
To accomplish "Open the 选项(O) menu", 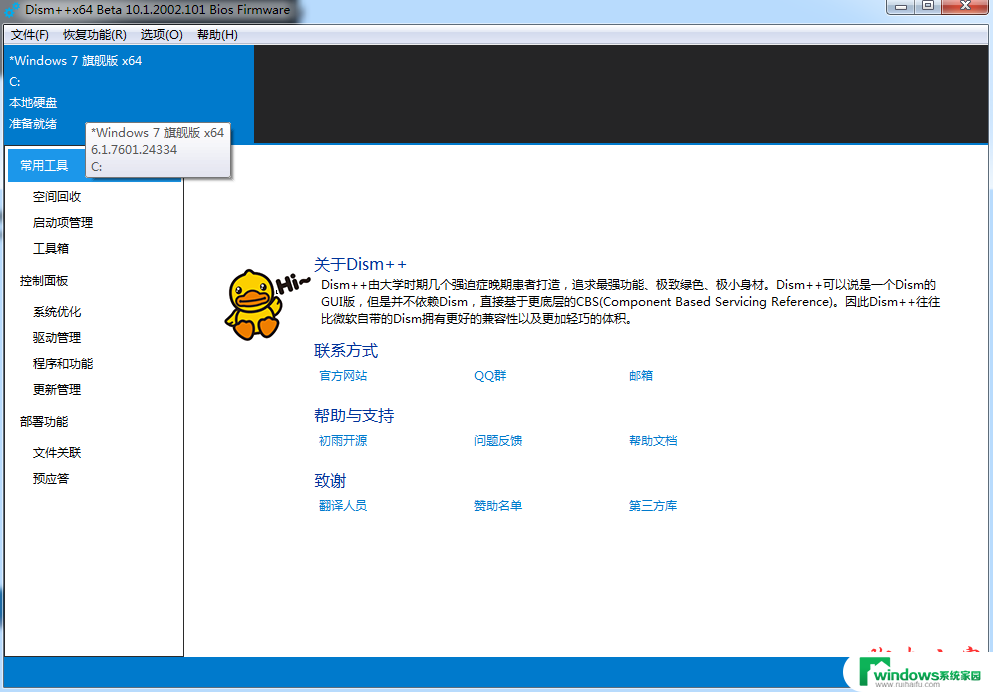I will click(x=161, y=35).
